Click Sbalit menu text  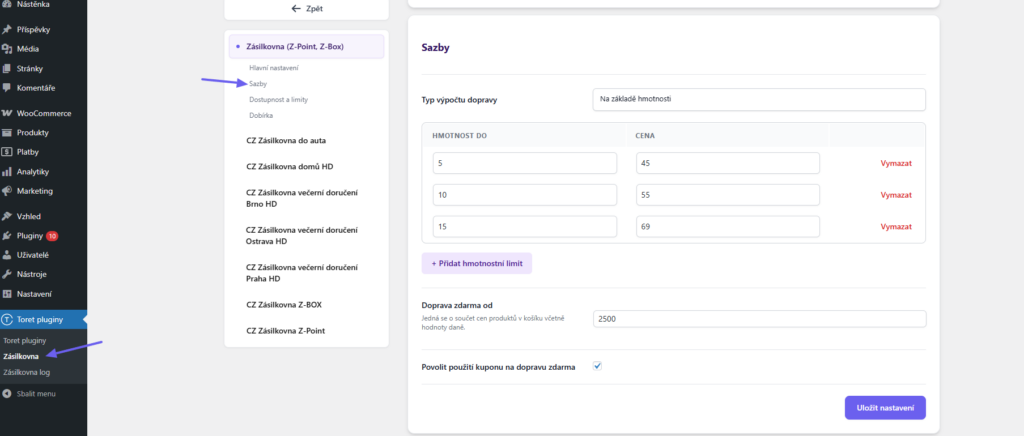point(36,394)
